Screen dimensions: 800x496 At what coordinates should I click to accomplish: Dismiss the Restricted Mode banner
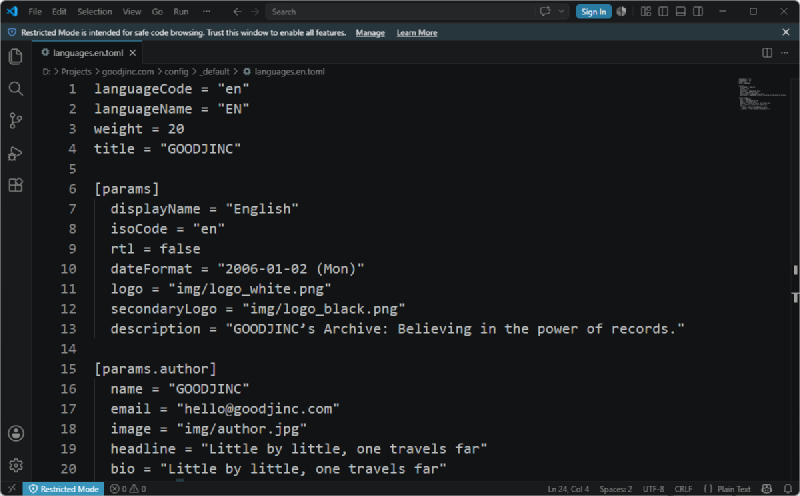pyautogui.click(x=786, y=32)
